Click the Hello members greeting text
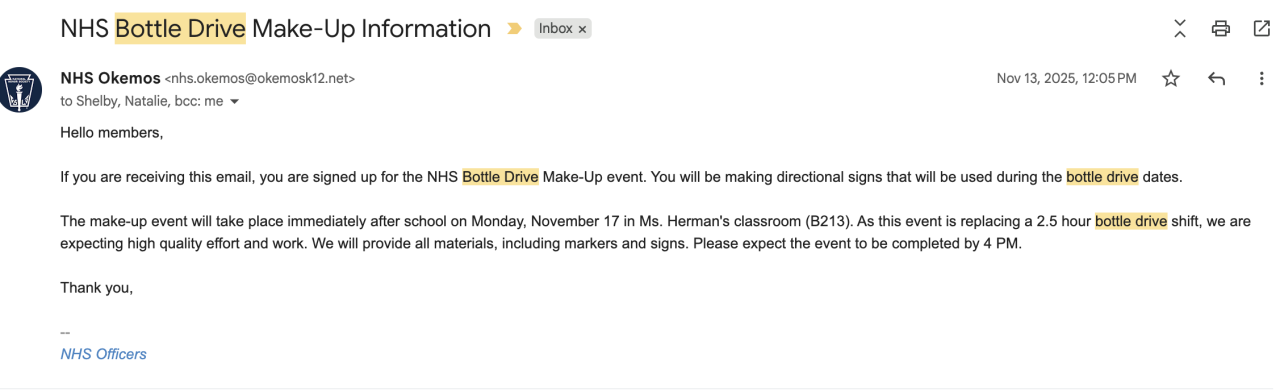1280x391 pixels. [x=111, y=132]
